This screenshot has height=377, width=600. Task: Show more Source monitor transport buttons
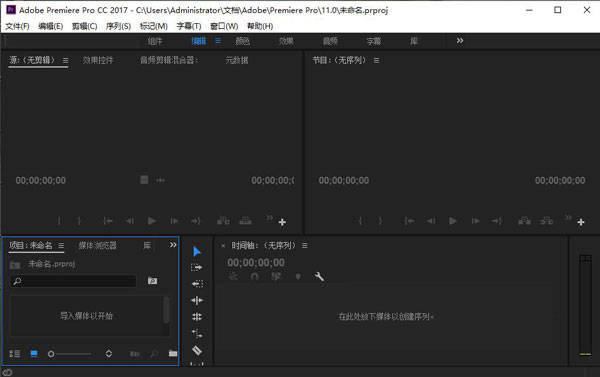coord(269,217)
